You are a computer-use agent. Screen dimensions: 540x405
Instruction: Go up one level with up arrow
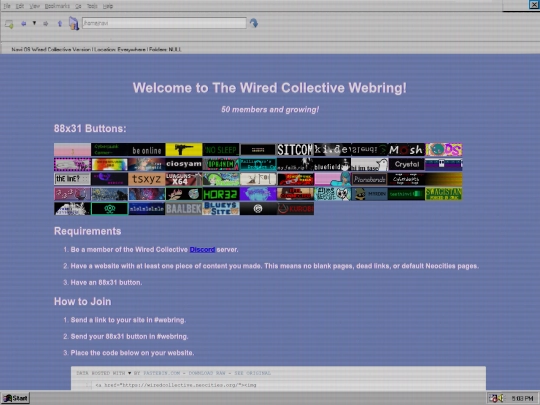(x=60, y=23)
